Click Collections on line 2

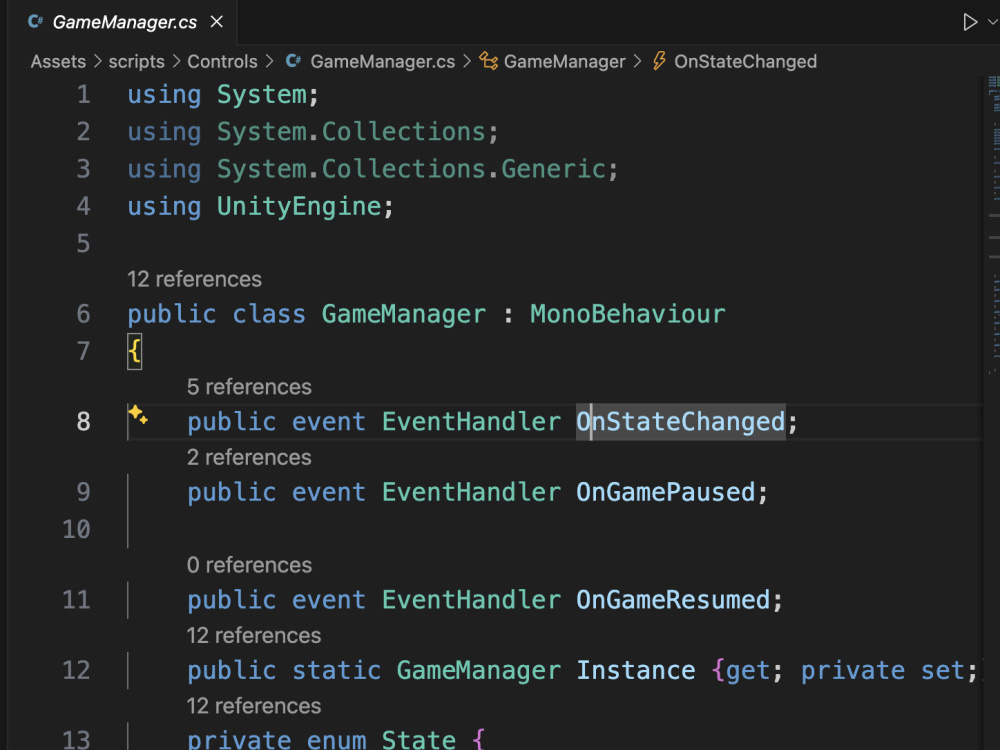pyautogui.click(x=404, y=132)
